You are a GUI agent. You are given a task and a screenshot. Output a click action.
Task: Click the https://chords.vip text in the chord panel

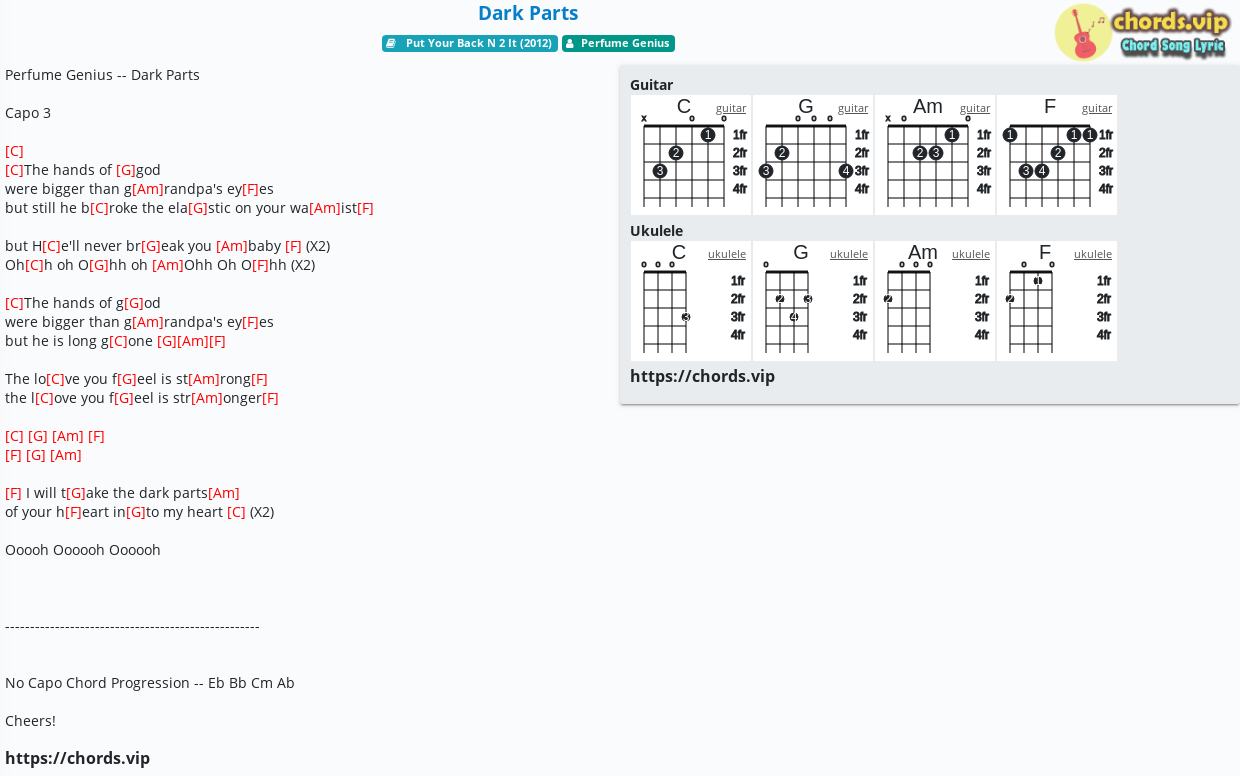pos(703,376)
